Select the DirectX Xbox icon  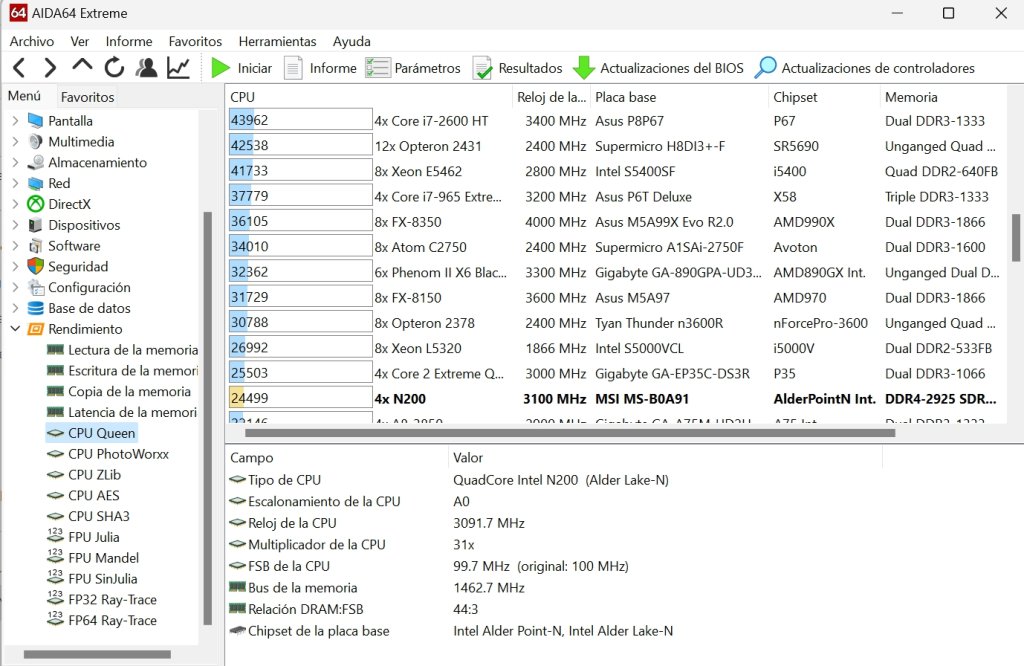pyautogui.click(x=35, y=204)
